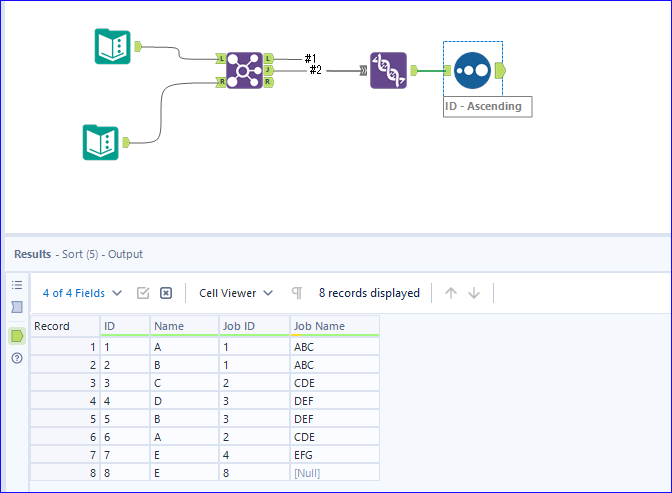Click the Sort tool's output anchor

point(500,70)
